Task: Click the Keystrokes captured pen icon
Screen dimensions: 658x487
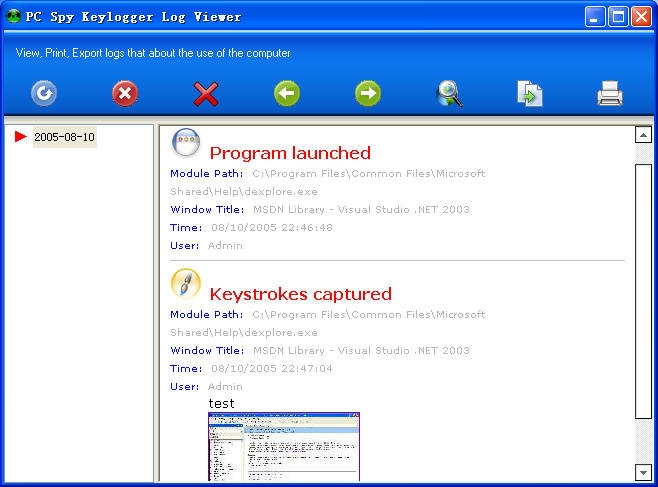Action: (x=186, y=284)
